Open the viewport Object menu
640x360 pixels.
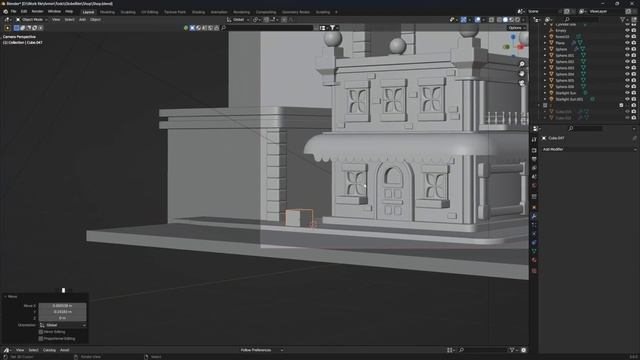point(95,20)
